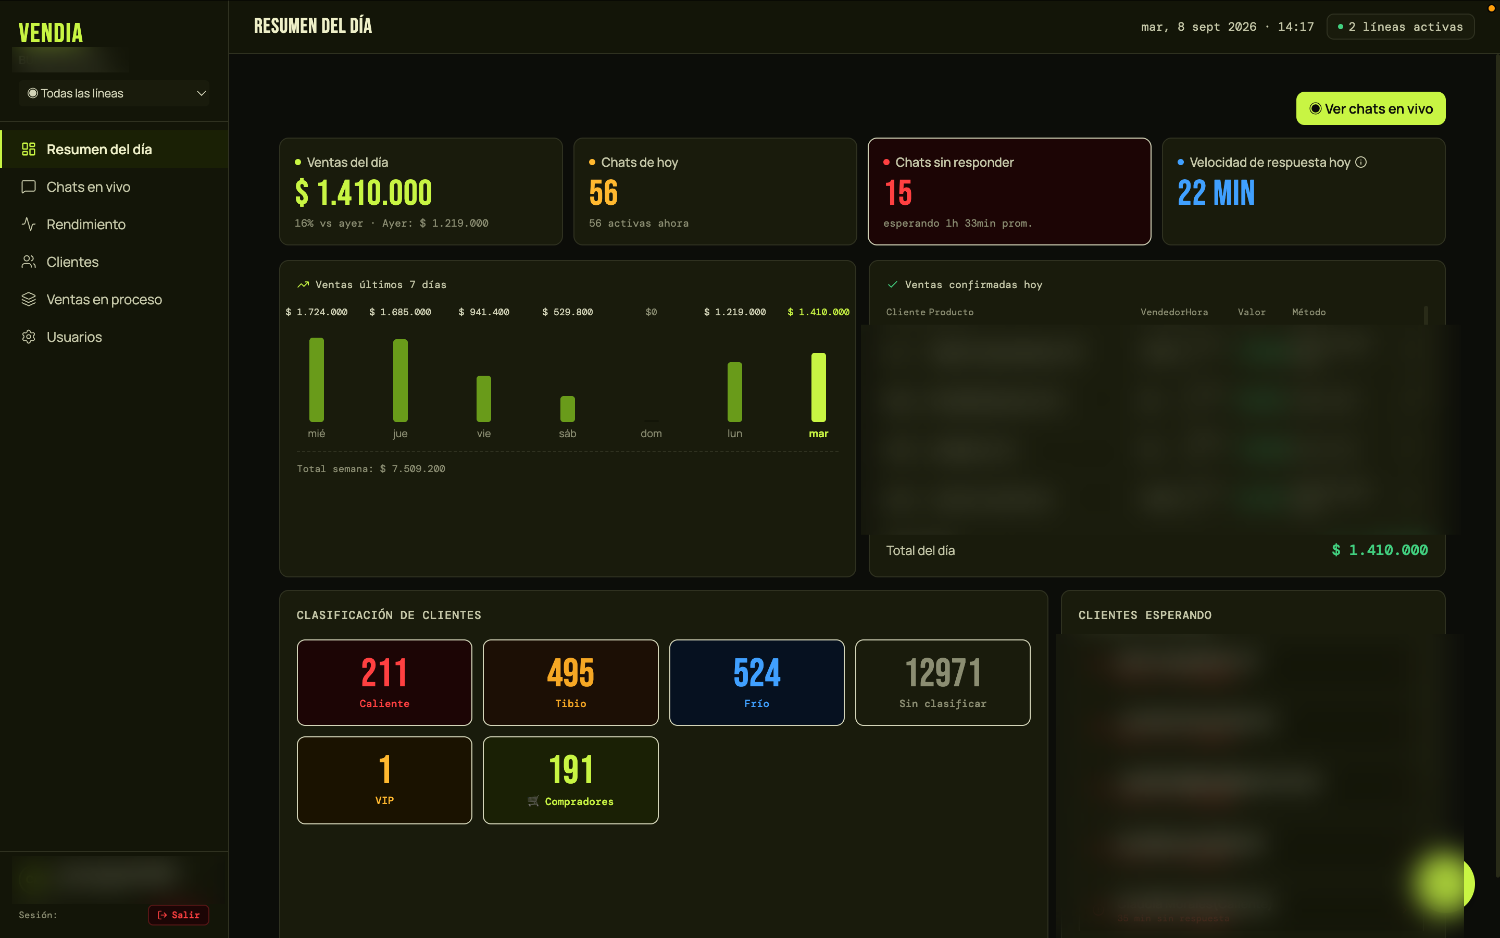Viewport: 1500px width, 938px height.
Task: Click the Salir logout button
Action: [178, 915]
